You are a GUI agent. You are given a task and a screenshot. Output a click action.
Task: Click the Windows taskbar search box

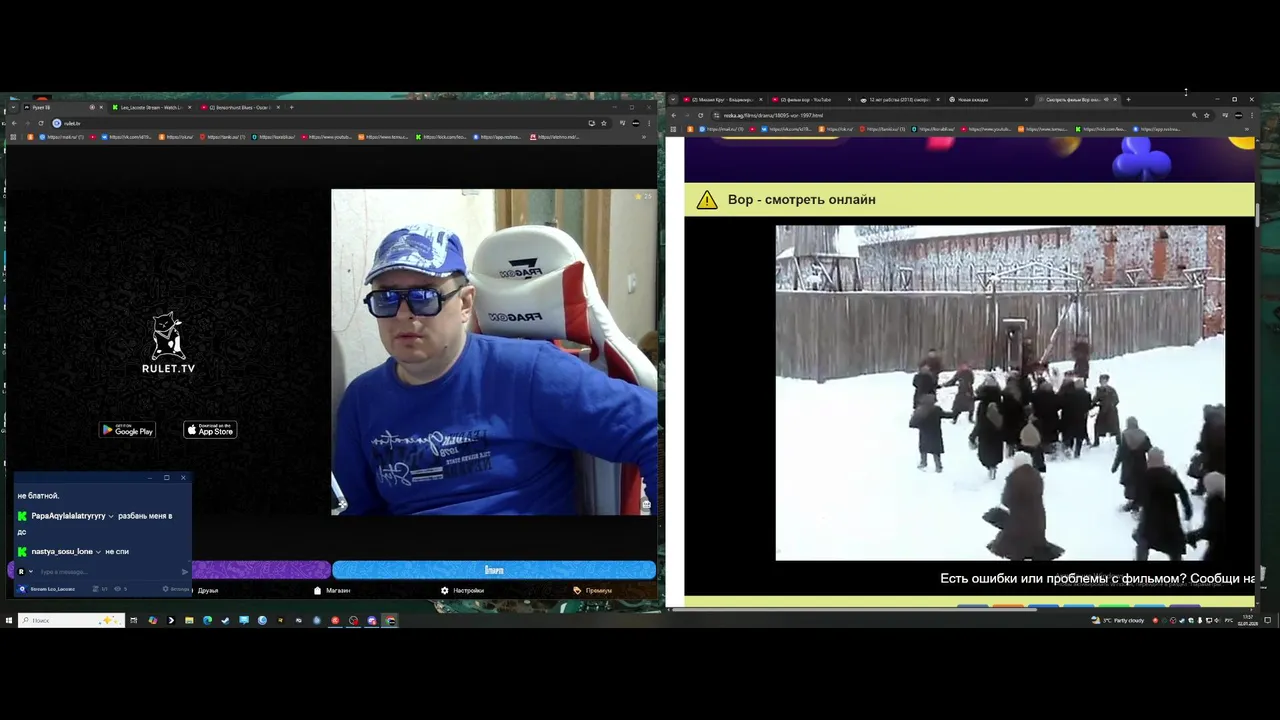point(71,621)
